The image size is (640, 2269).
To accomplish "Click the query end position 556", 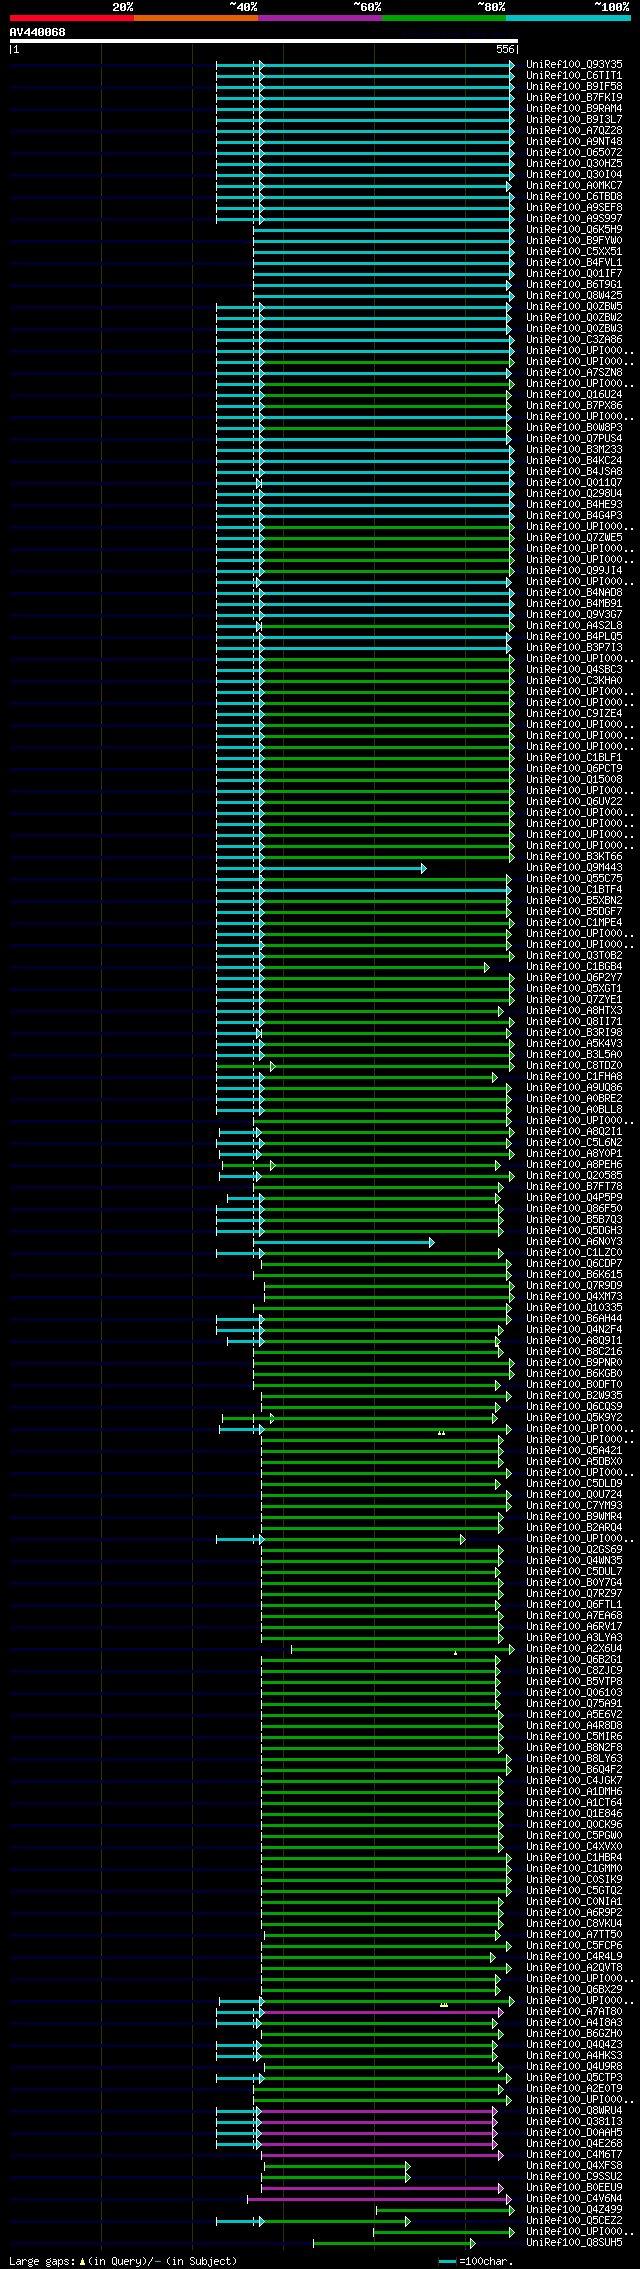I will point(505,49).
